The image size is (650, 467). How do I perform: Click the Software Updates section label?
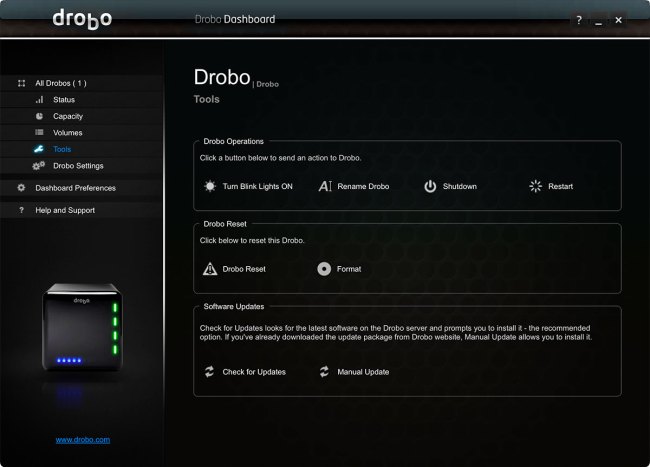(x=234, y=307)
